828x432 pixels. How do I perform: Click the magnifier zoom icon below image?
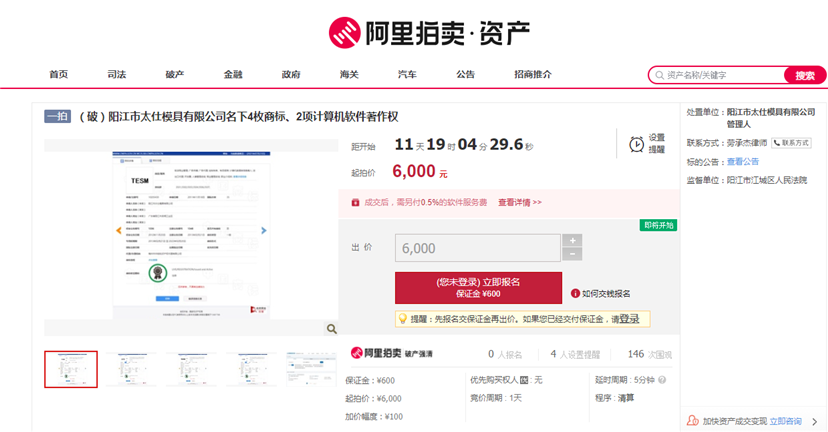(x=332, y=329)
